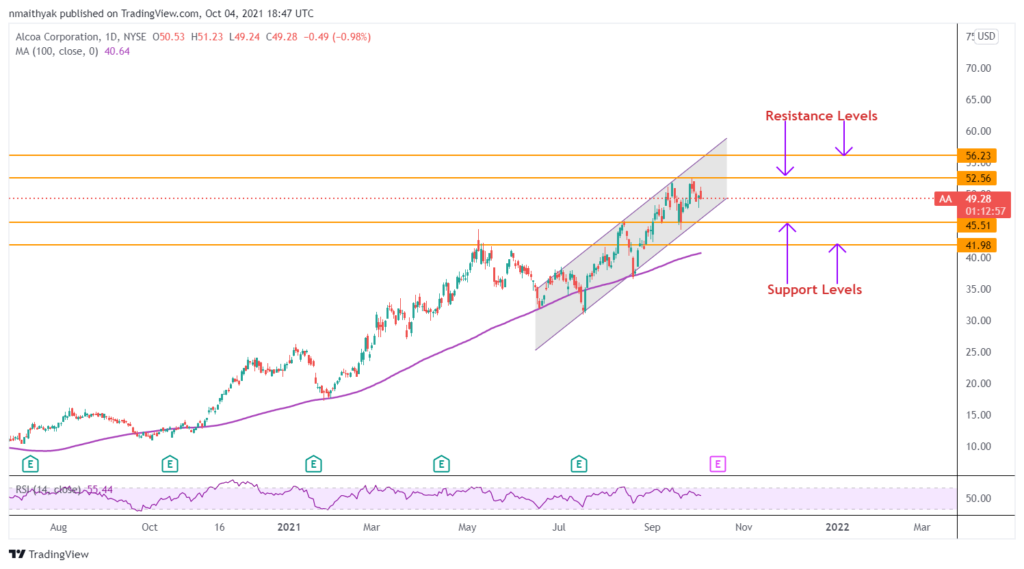Viewport: 1024px width, 569px height.
Task: Click the purple upcoming earnings E marker
Action: coord(718,463)
